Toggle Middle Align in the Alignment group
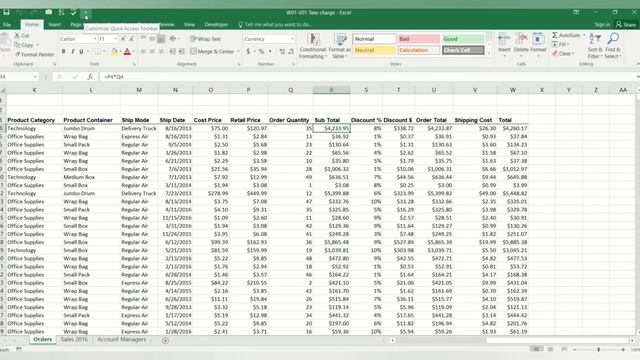This screenshot has height=360, width=640. pyautogui.click(x=152, y=39)
